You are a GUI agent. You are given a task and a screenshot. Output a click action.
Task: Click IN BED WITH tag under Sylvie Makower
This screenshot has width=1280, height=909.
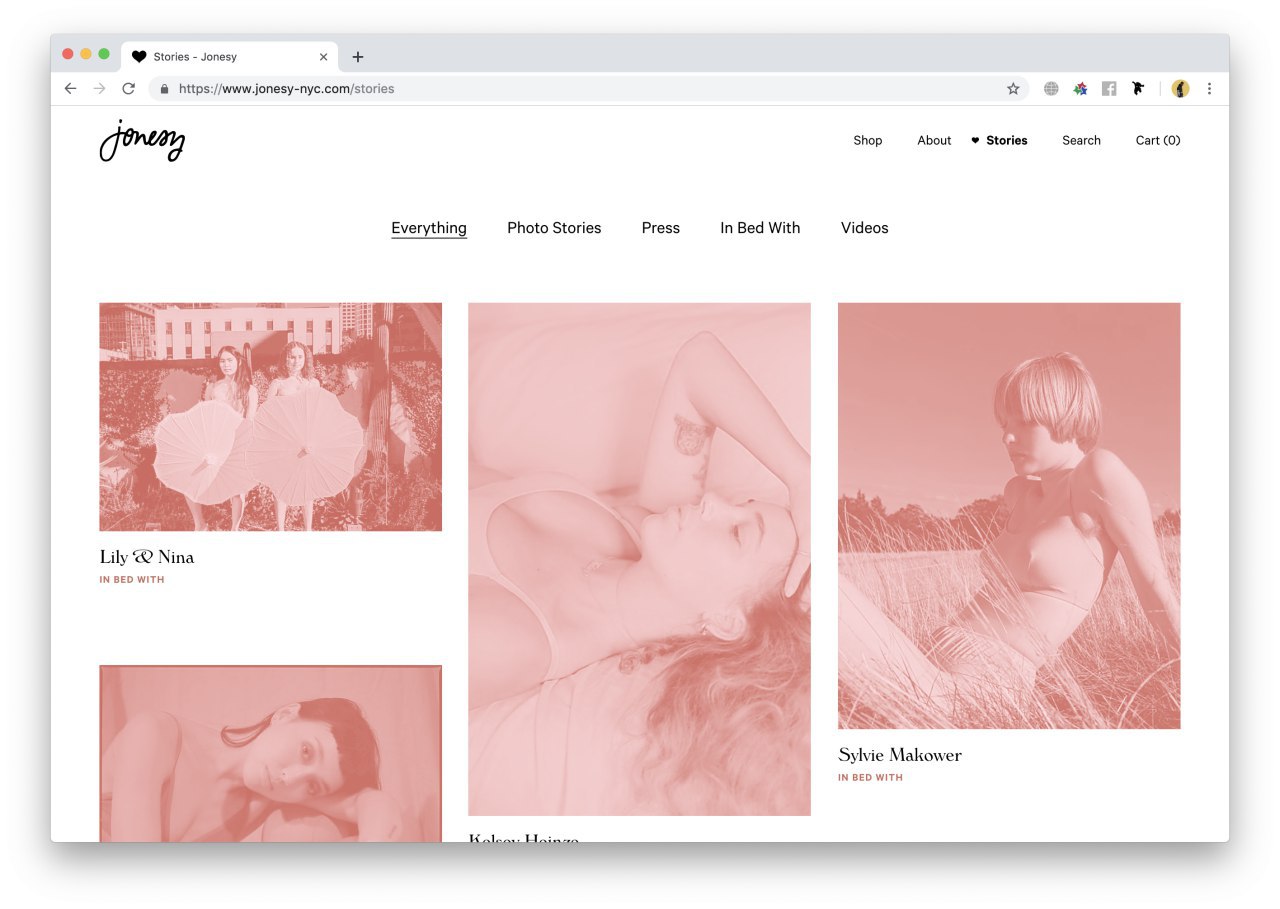[870, 778]
